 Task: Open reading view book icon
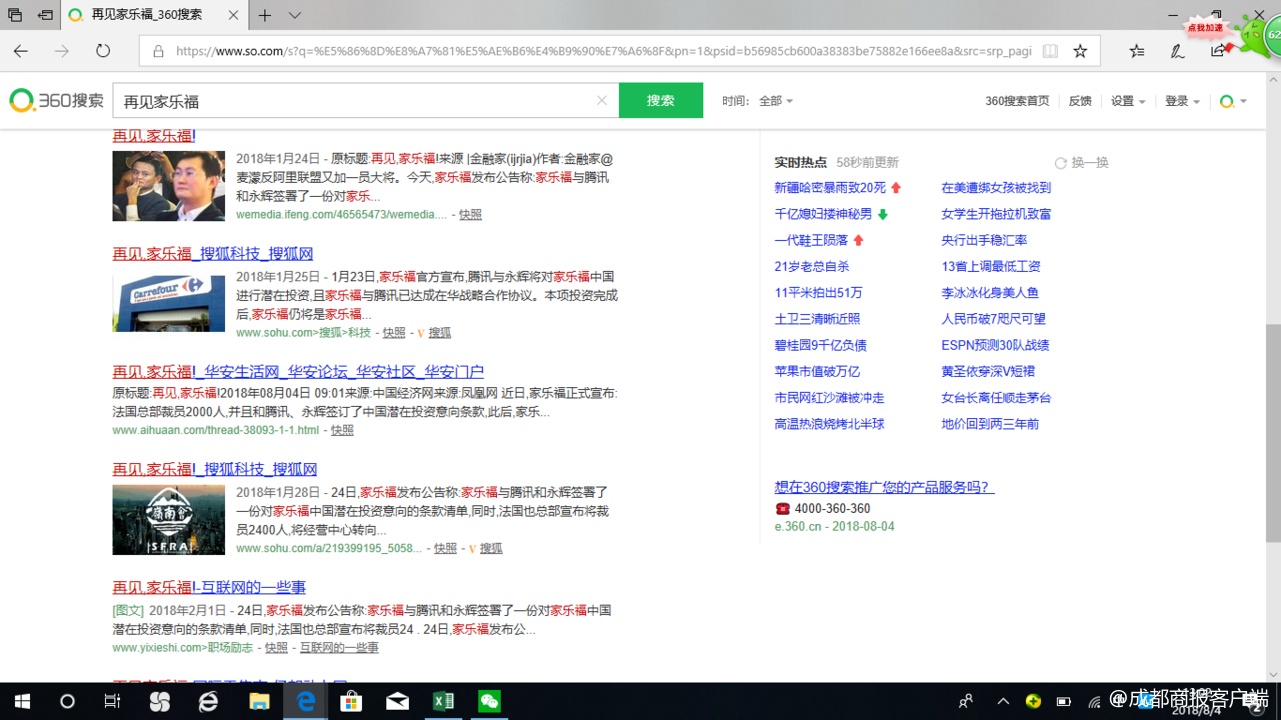tap(1050, 51)
